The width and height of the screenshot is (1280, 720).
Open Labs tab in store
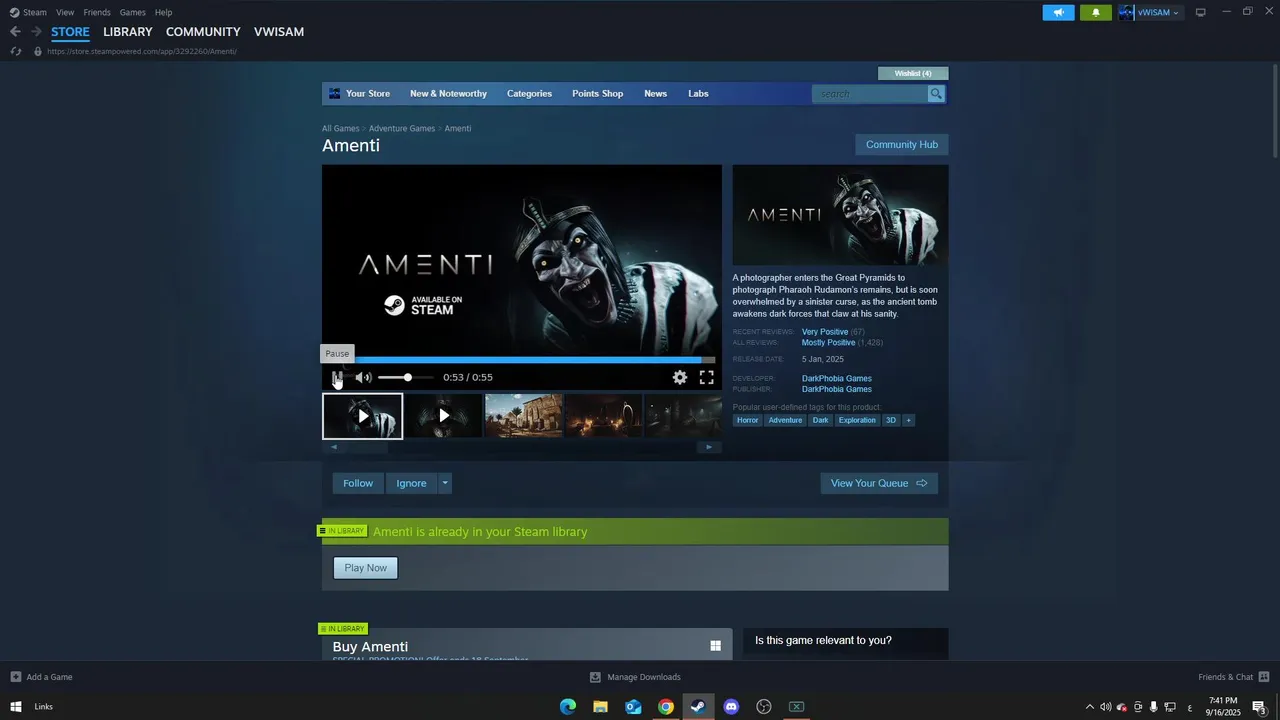[x=698, y=94]
